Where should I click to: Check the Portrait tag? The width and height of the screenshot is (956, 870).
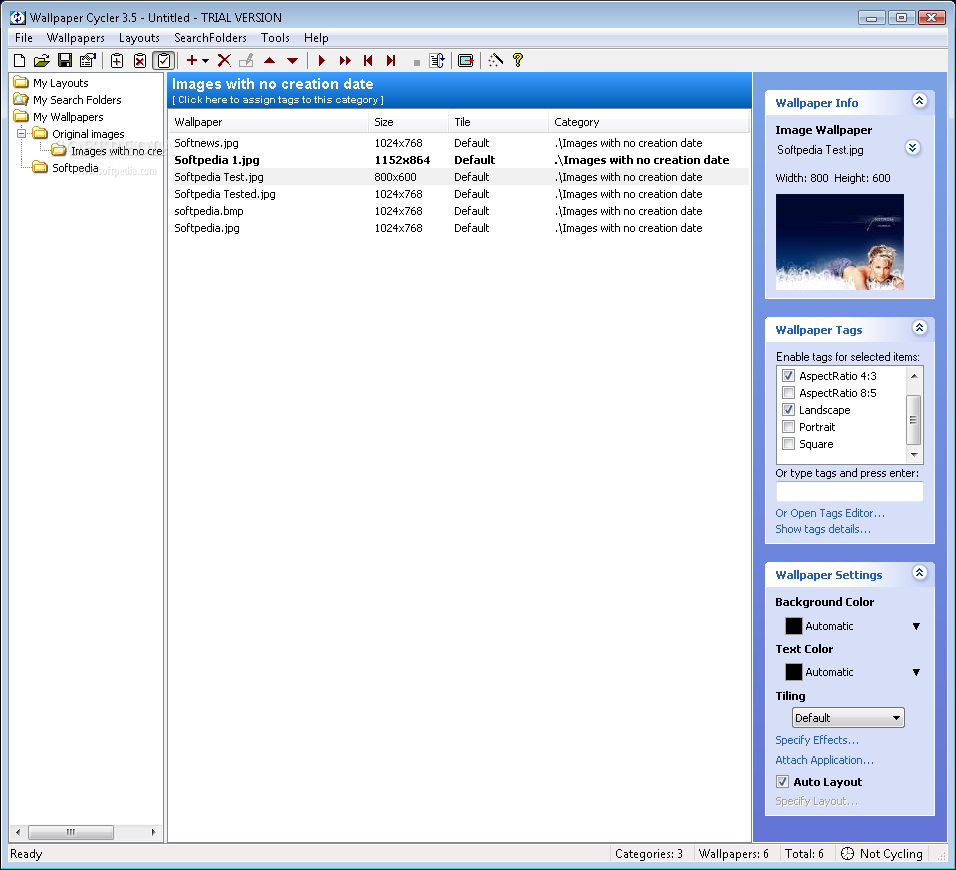[788, 427]
